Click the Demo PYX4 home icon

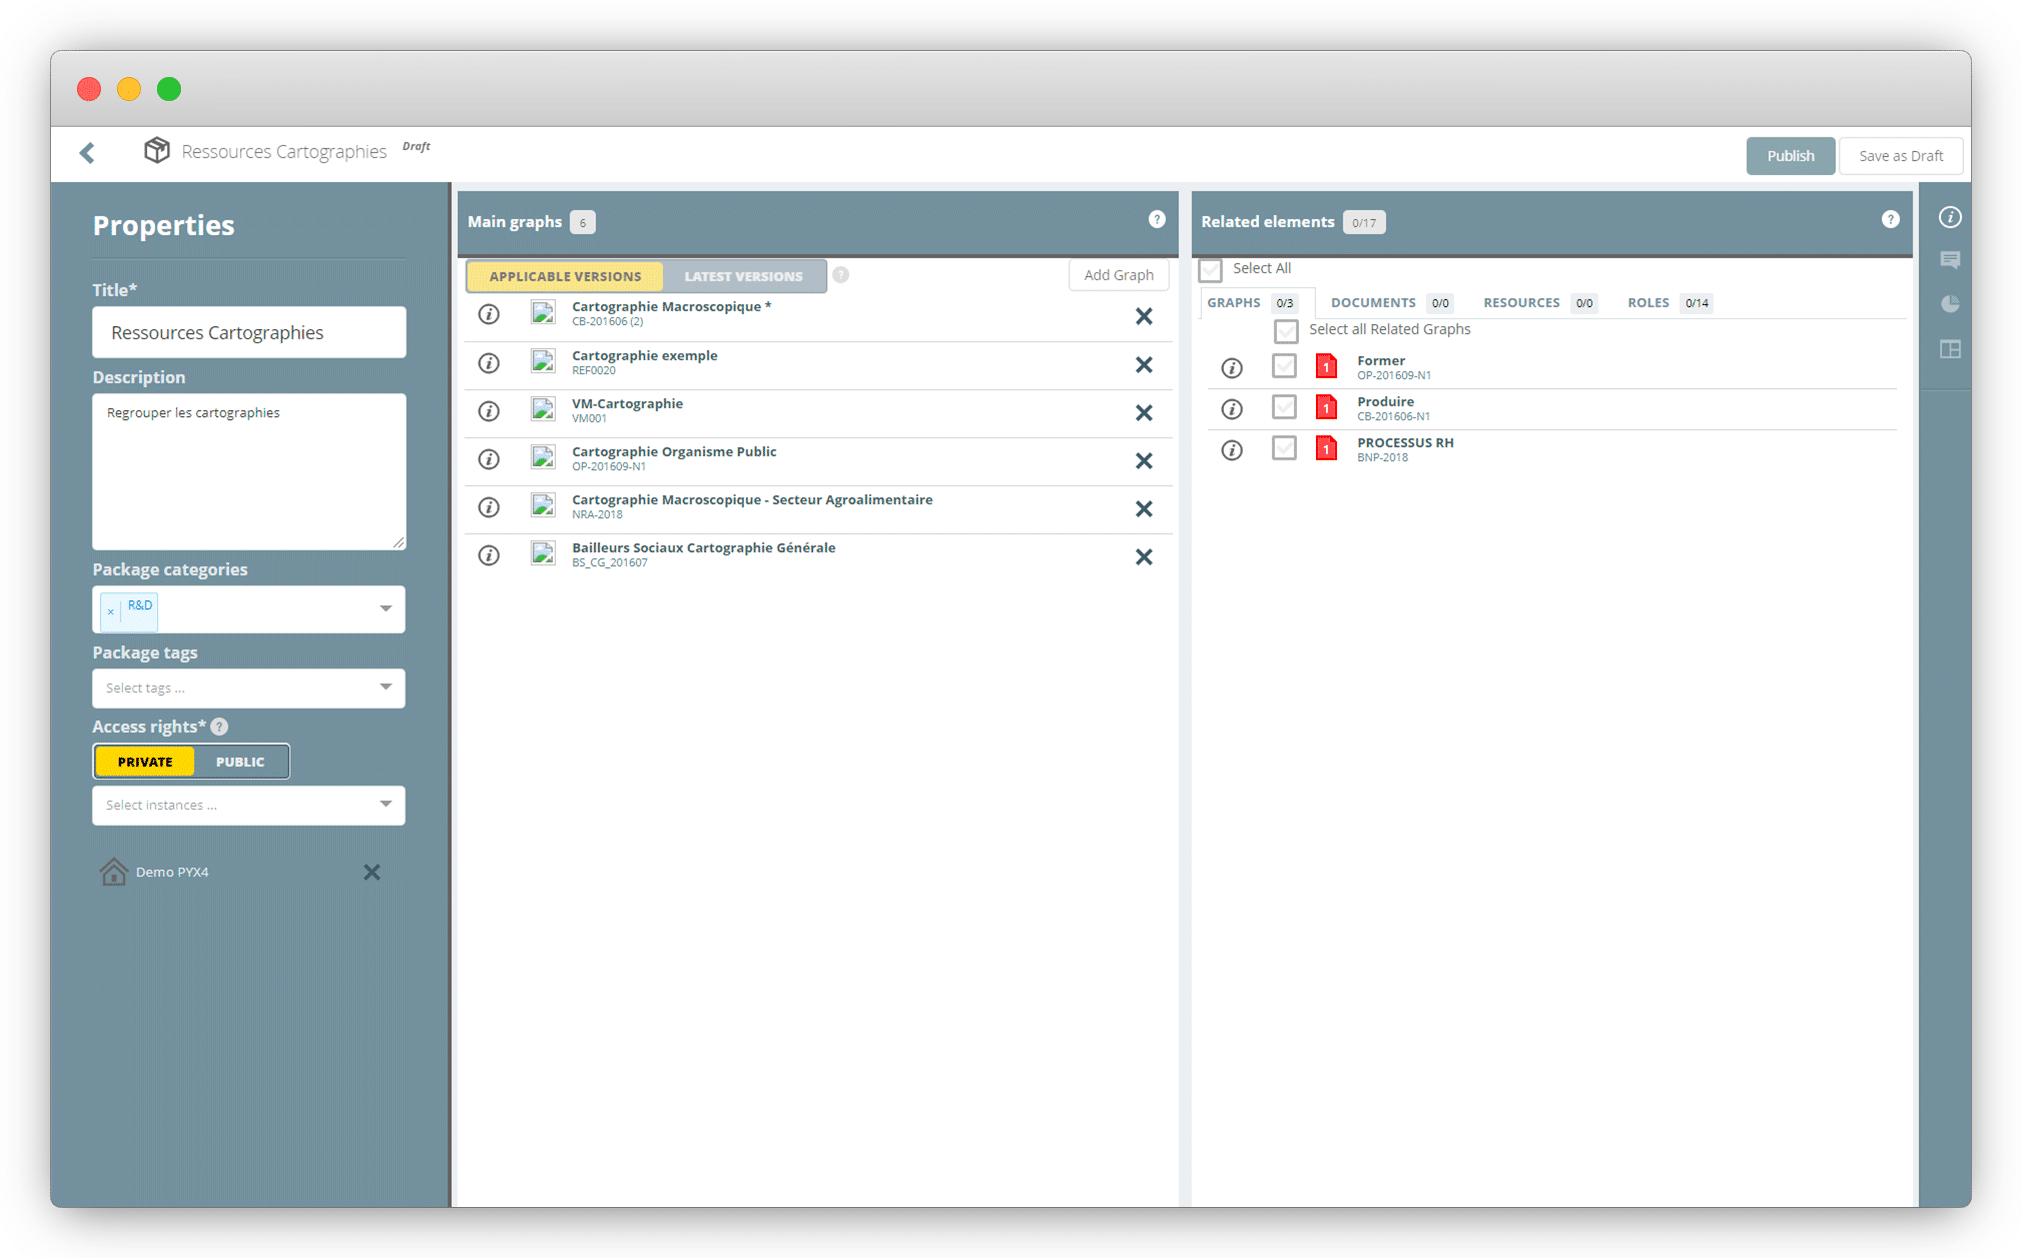[x=114, y=871]
